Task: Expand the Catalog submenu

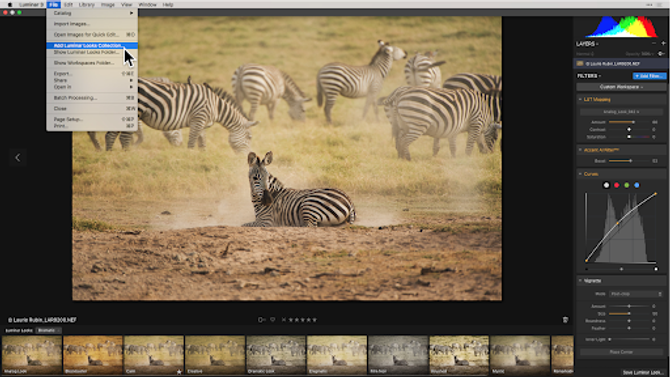Action: coord(92,13)
